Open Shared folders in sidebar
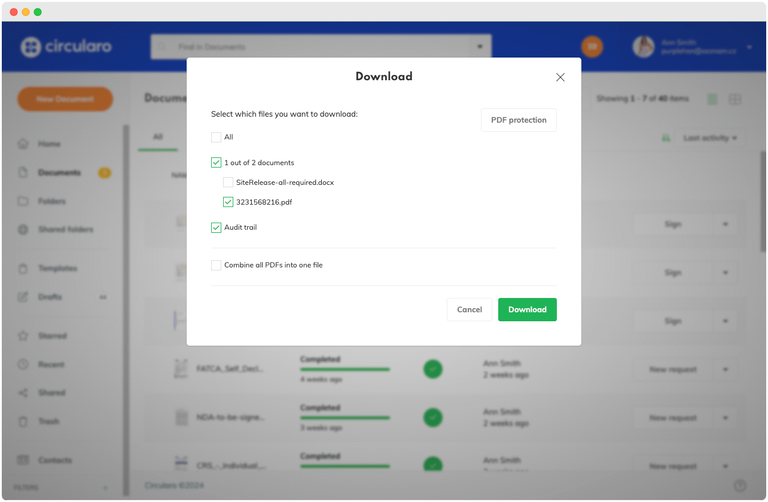The width and height of the screenshot is (768, 502). 65,230
